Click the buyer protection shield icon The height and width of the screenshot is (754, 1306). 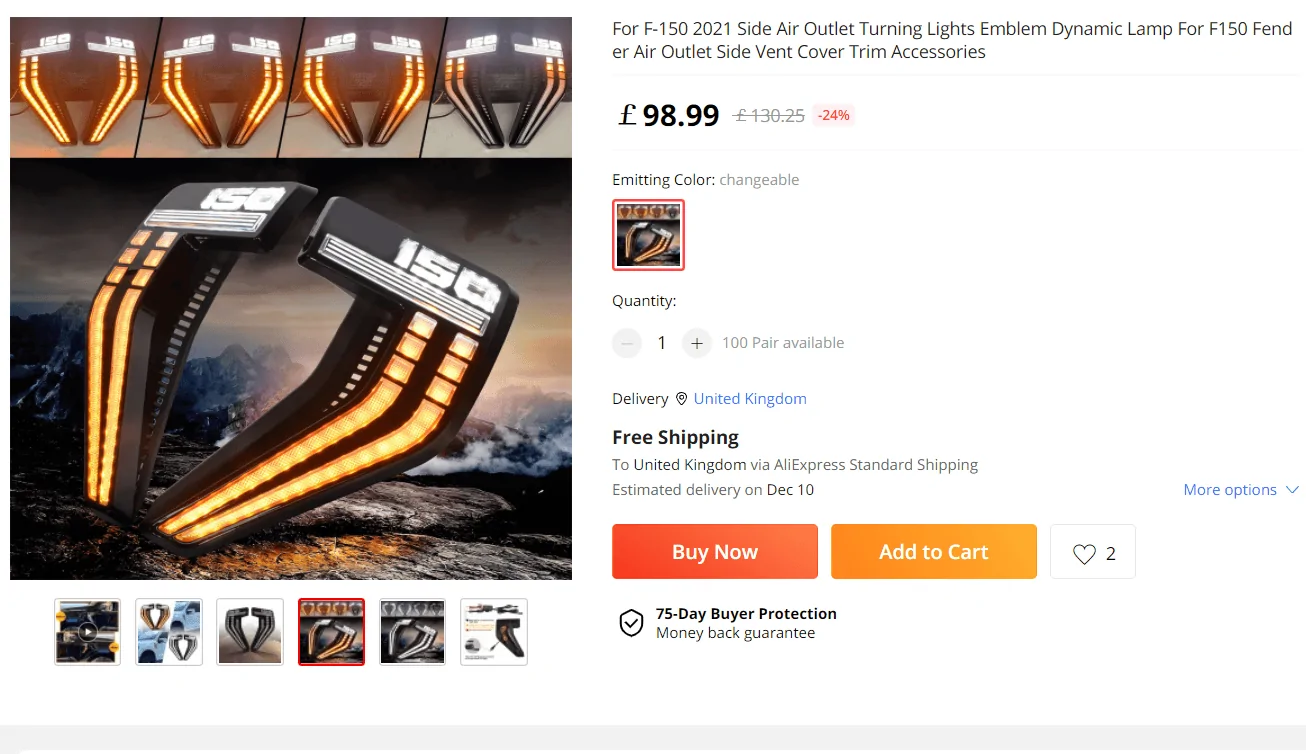[x=631, y=622]
